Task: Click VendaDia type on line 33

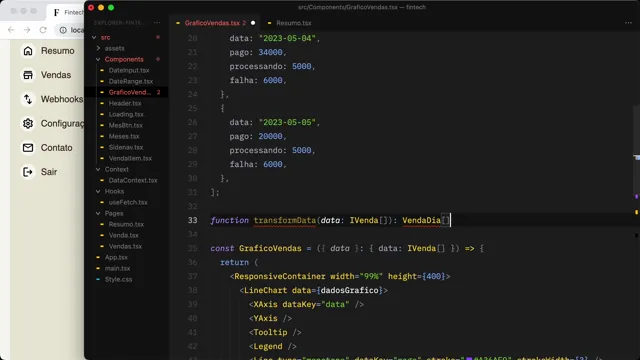Action: tap(421, 220)
